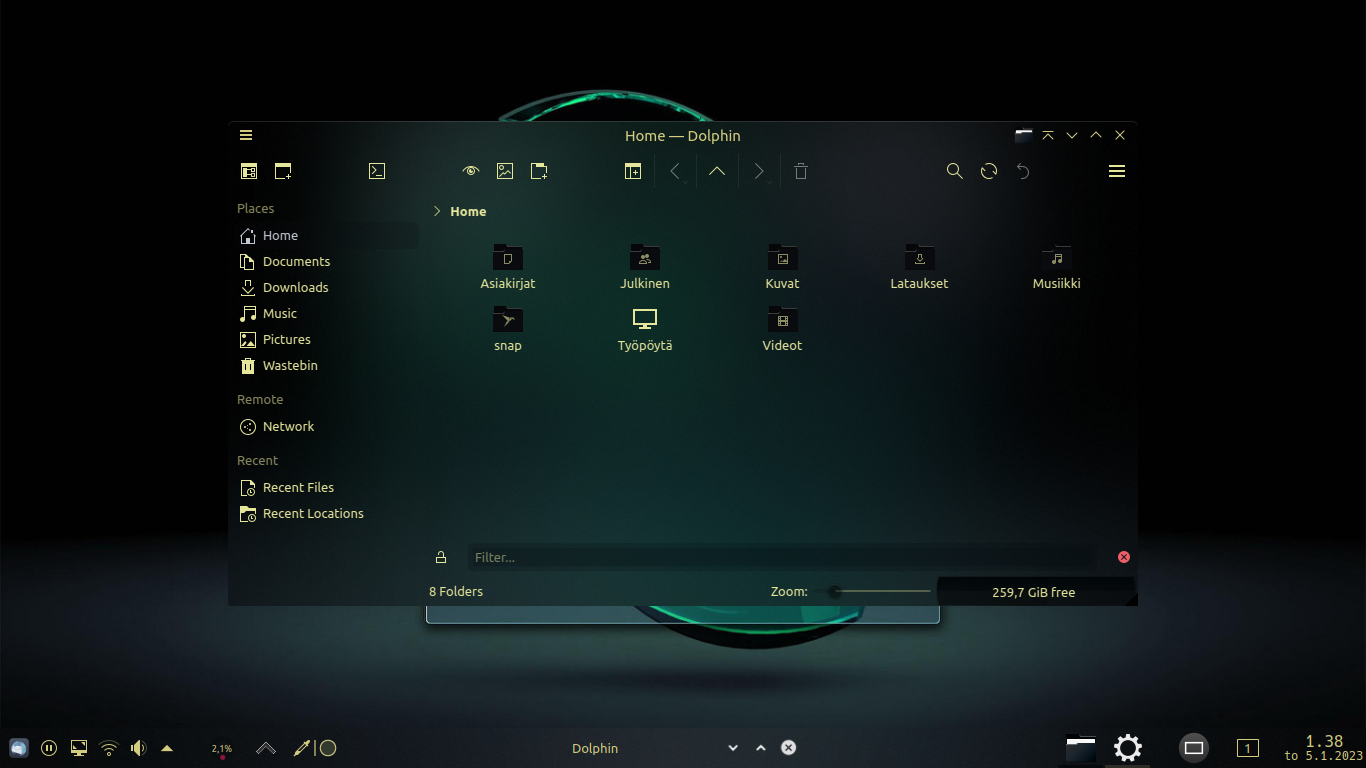Refresh the folder view
The image size is (1366, 768).
(x=989, y=171)
